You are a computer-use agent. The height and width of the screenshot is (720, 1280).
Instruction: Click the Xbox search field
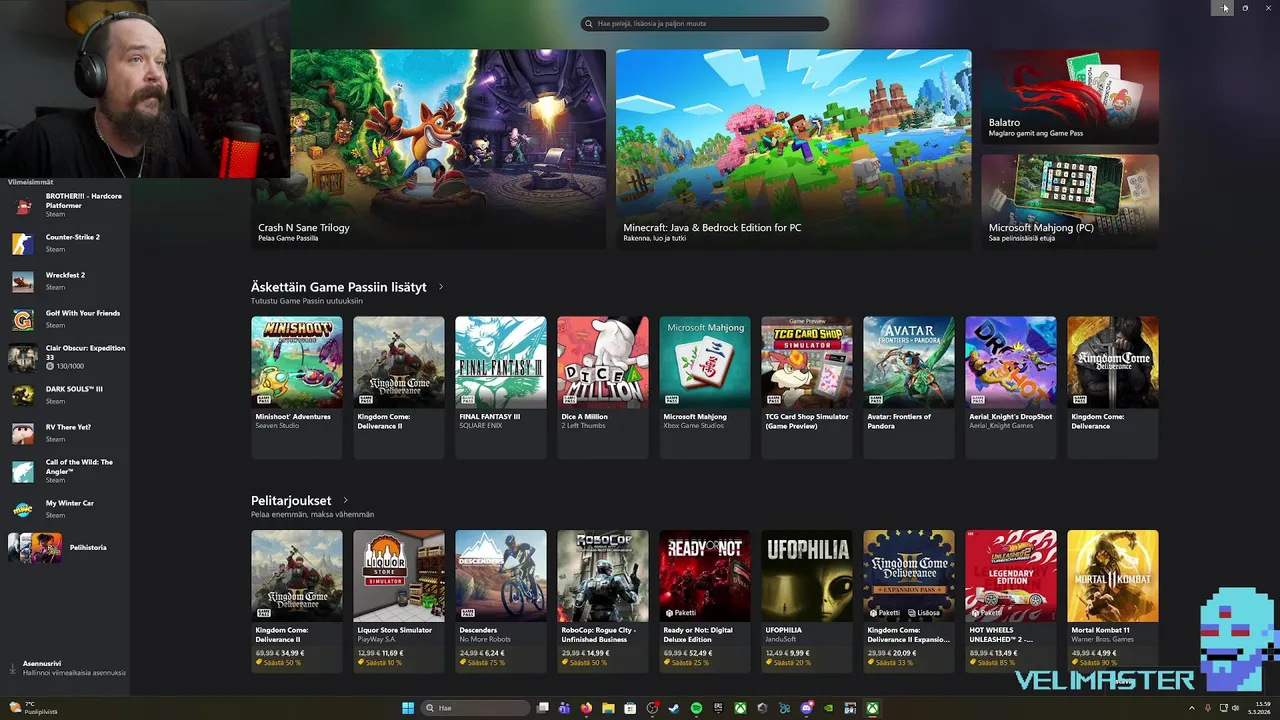[705, 23]
